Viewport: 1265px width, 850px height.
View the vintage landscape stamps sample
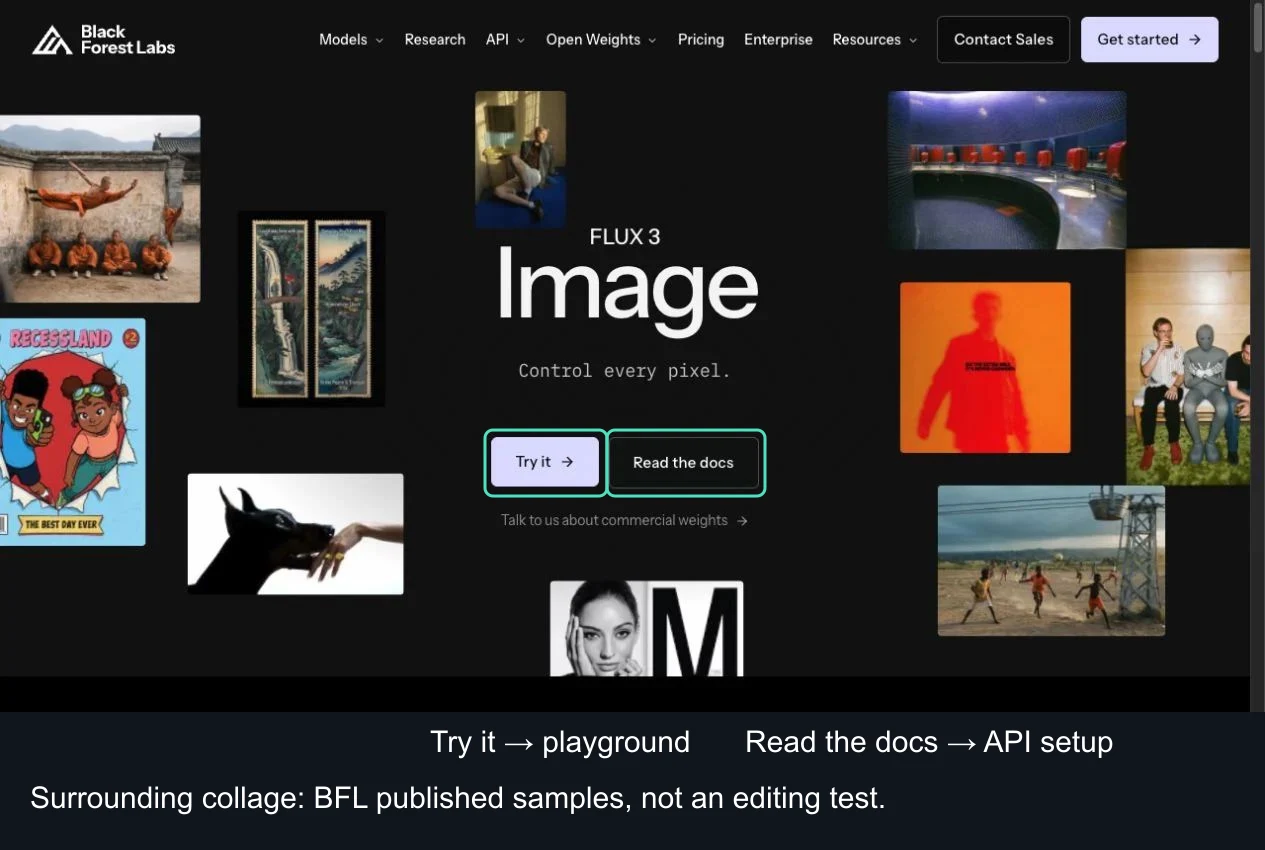[x=311, y=309]
